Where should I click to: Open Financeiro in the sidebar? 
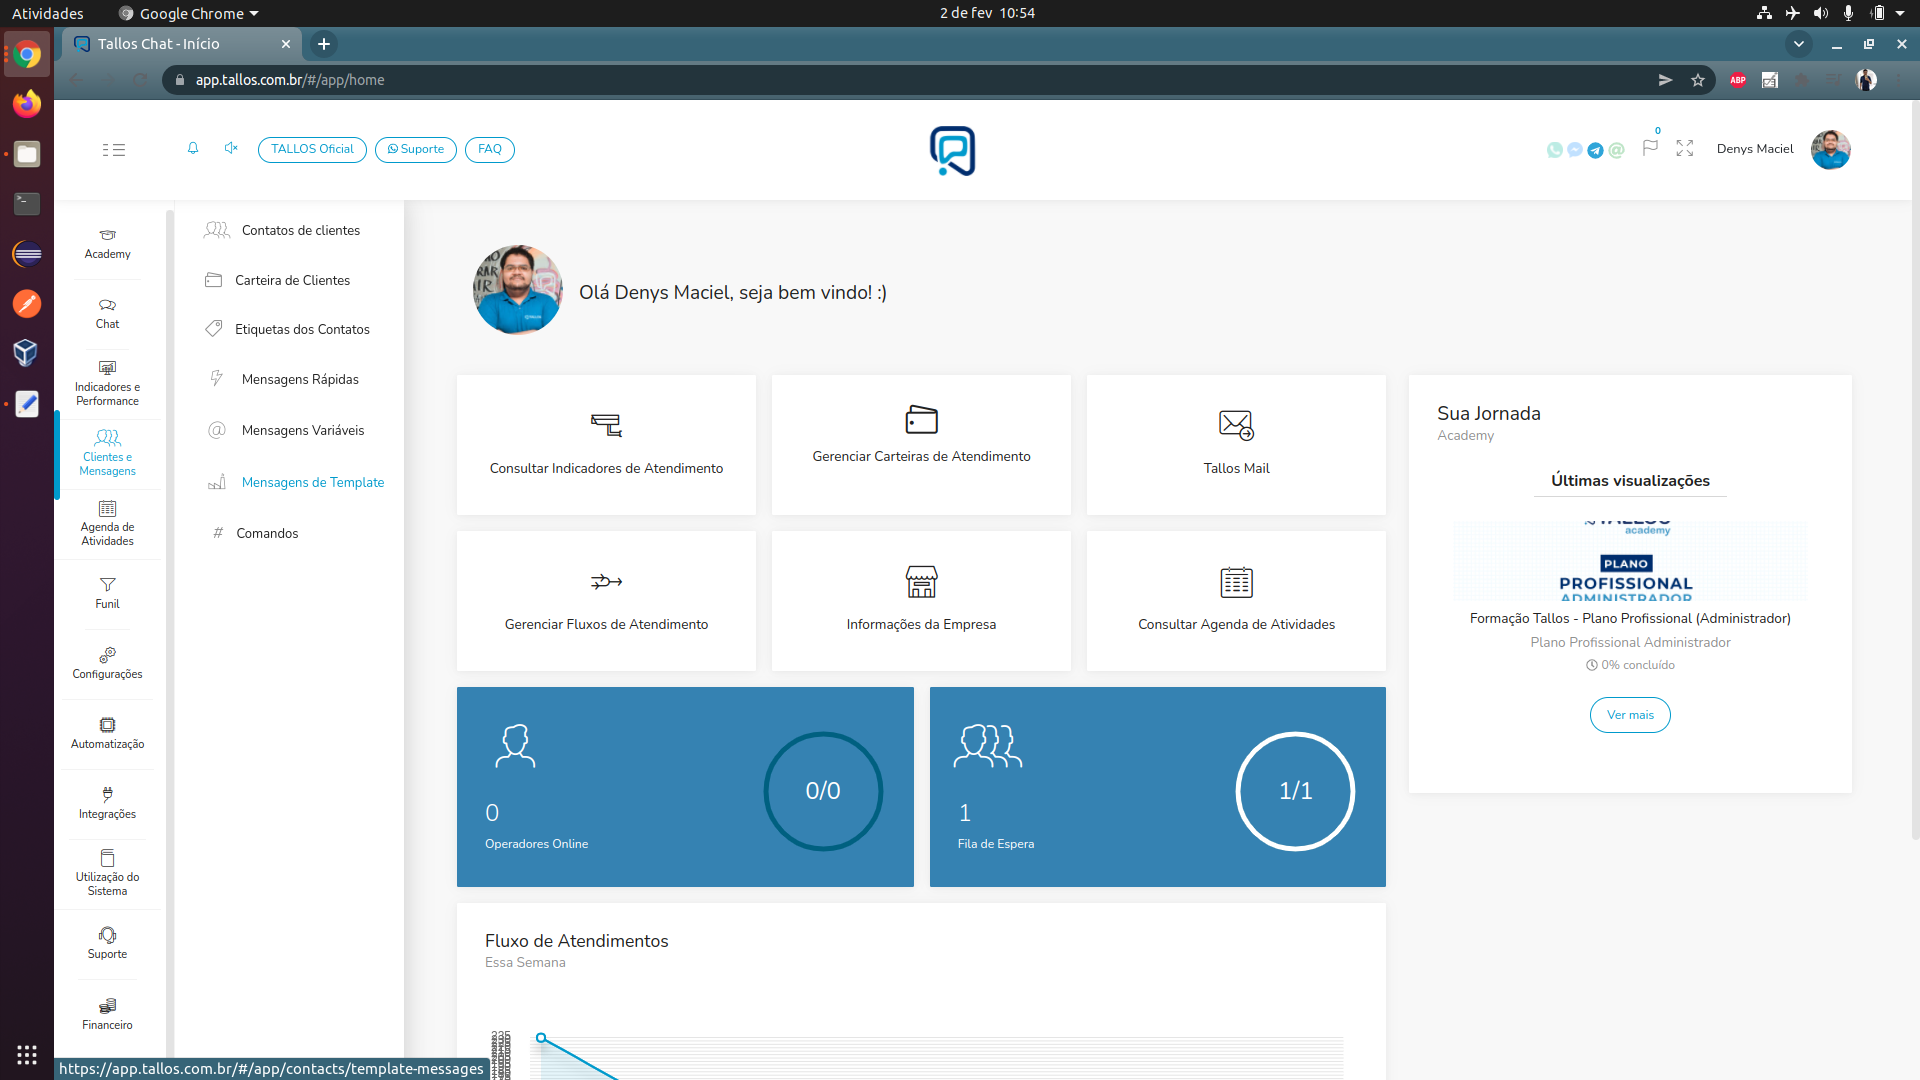pyautogui.click(x=107, y=1014)
